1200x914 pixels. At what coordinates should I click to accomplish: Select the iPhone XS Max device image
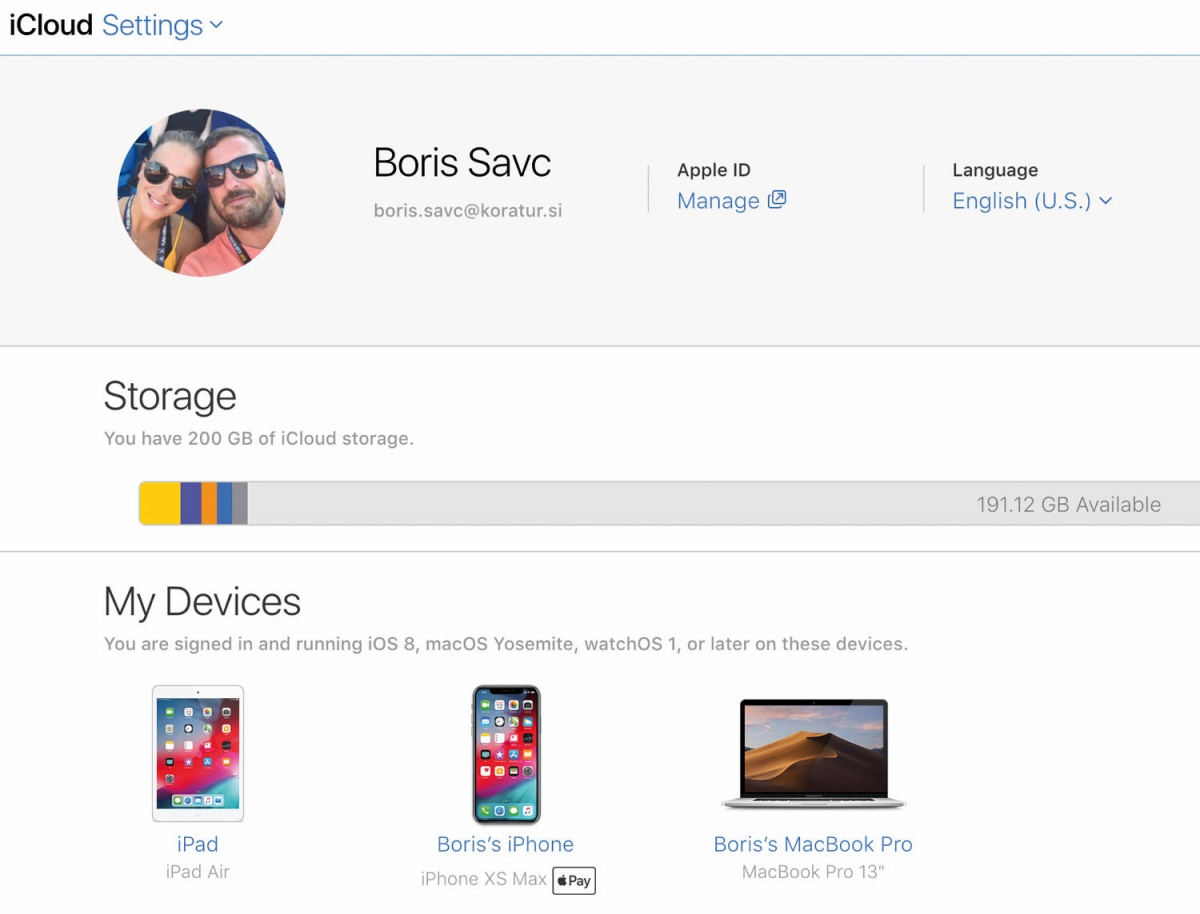(506, 755)
